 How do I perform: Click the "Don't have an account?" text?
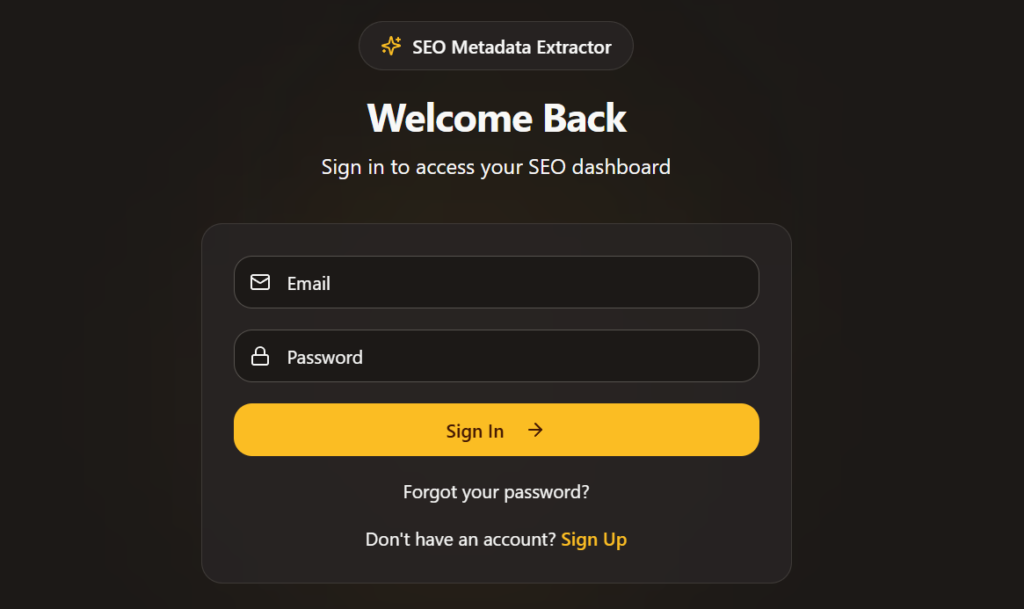pos(460,540)
